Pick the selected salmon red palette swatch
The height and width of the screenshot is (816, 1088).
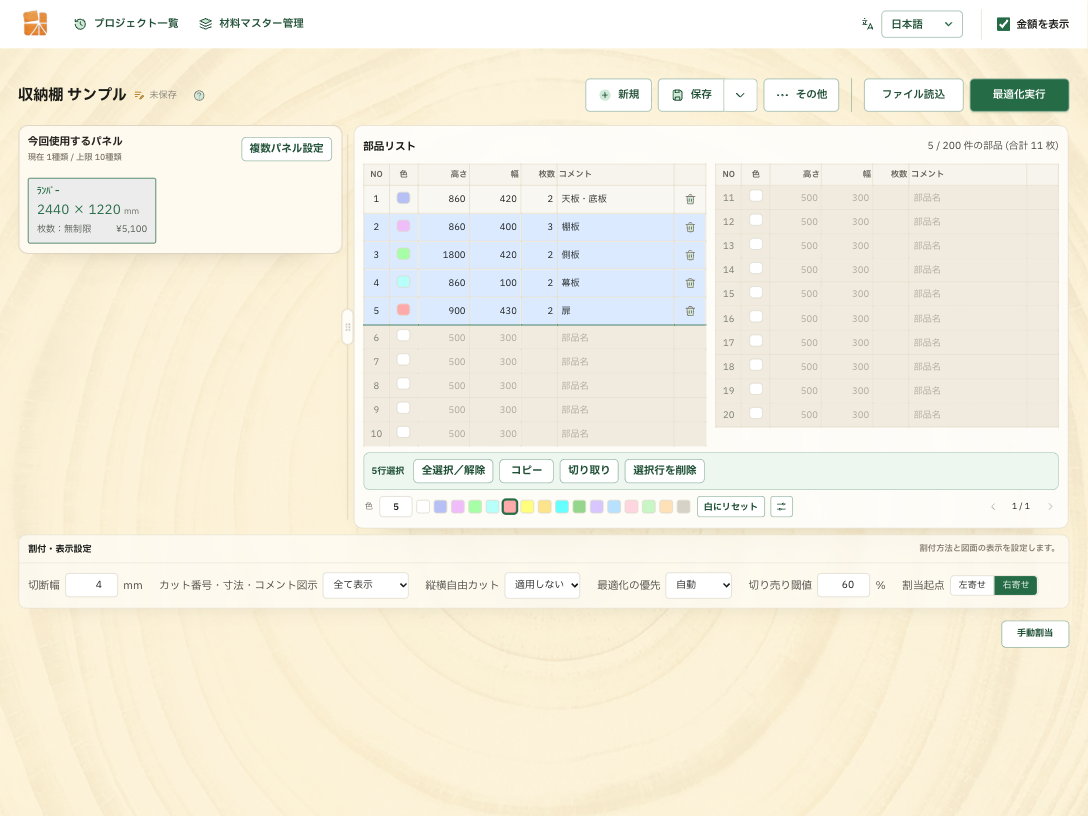point(510,507)
